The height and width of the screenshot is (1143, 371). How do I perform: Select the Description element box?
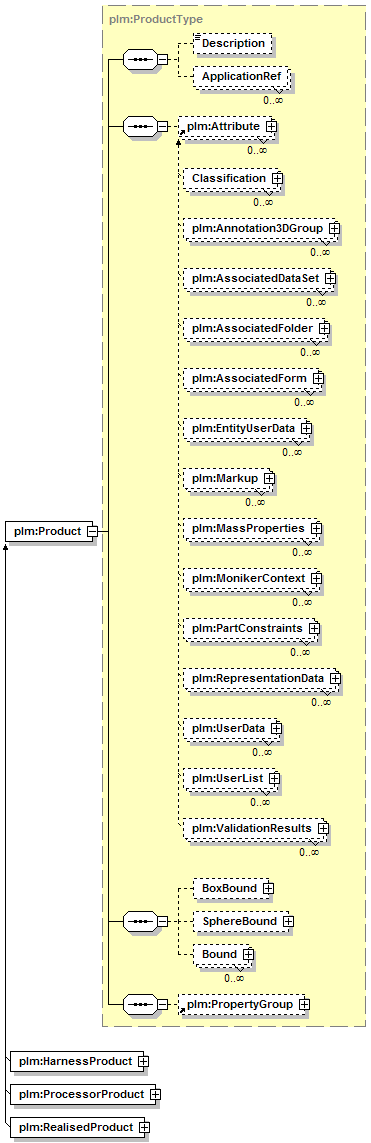point(234,43)
